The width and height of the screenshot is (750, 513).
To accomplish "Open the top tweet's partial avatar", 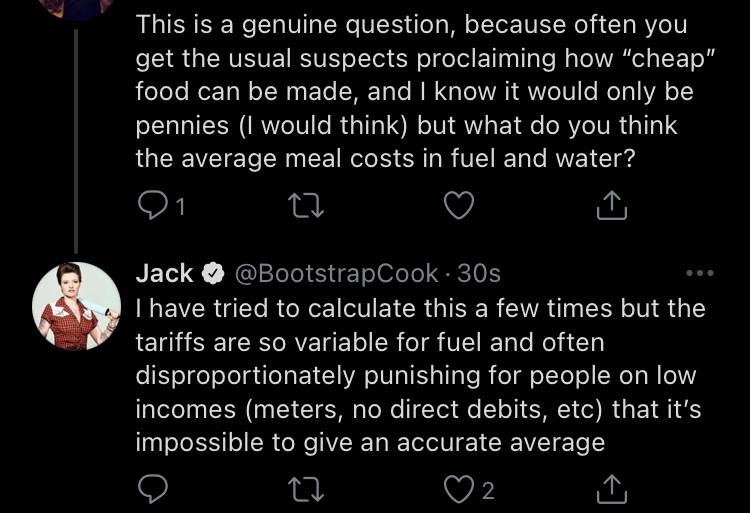I will point(77,10).
